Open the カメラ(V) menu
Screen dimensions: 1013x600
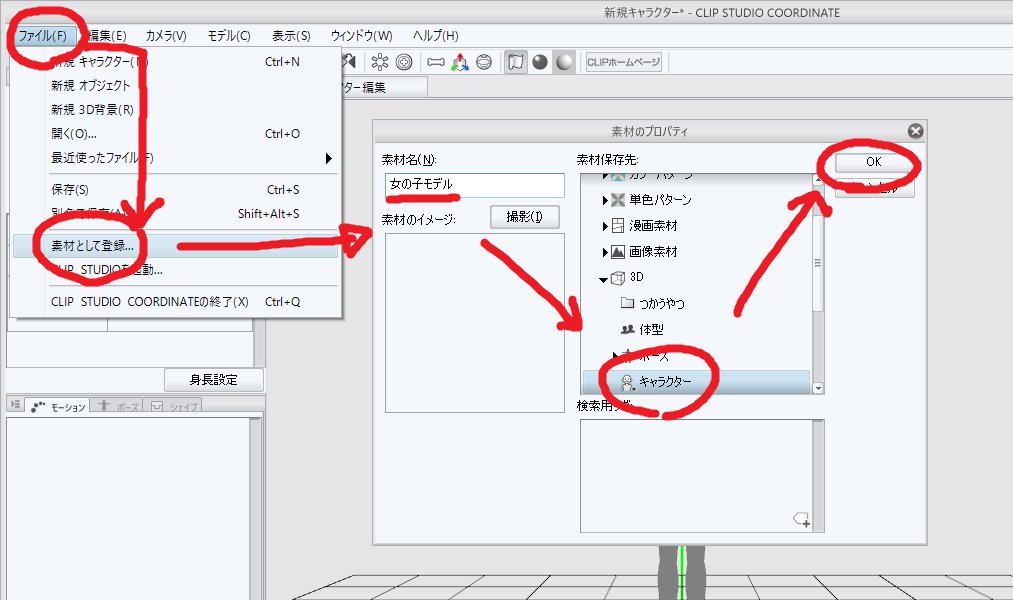click(x=166, y=36)
